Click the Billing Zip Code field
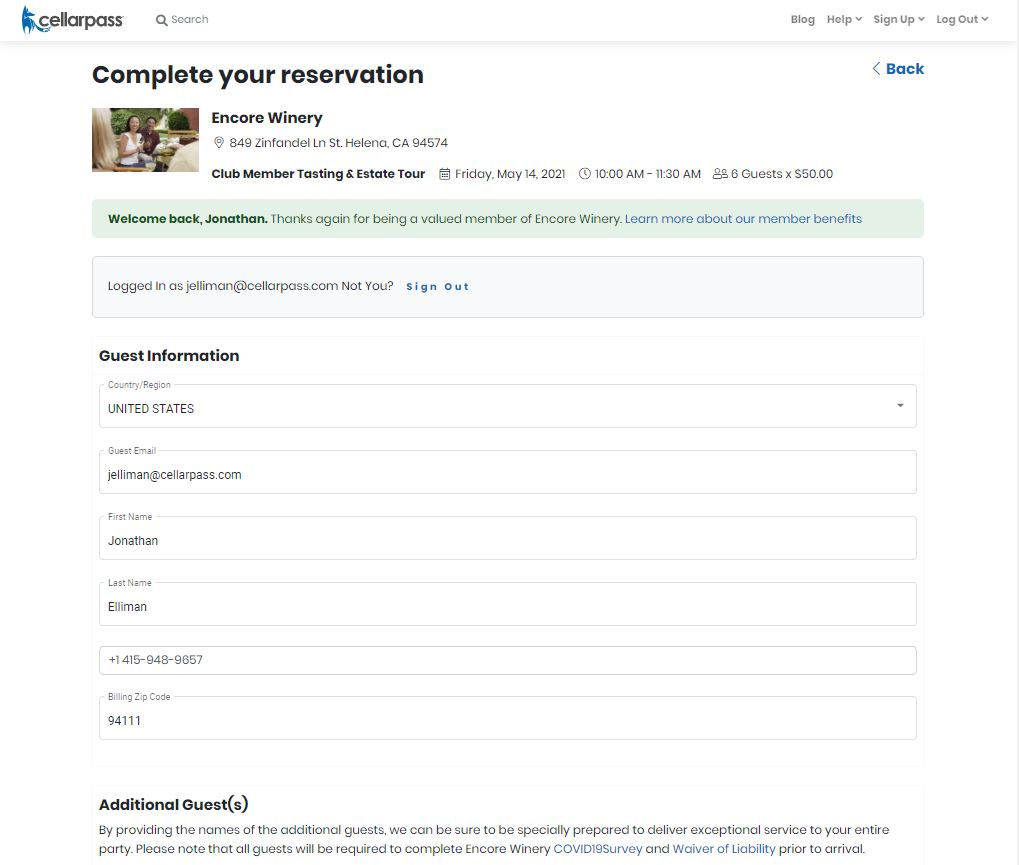Screen dimensions: 1019x865 click(x=507, y=719)
